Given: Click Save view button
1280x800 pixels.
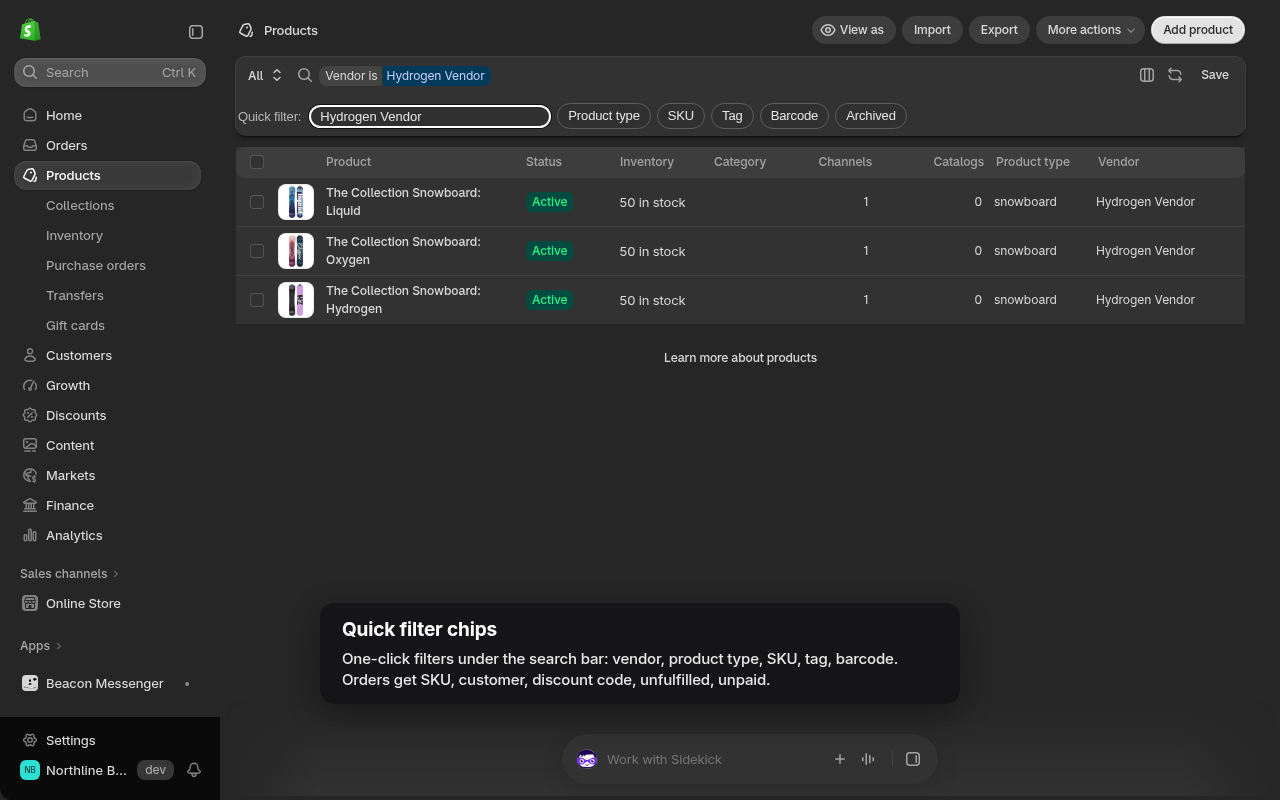Looking at the screenshot, I should [1215, 75].
